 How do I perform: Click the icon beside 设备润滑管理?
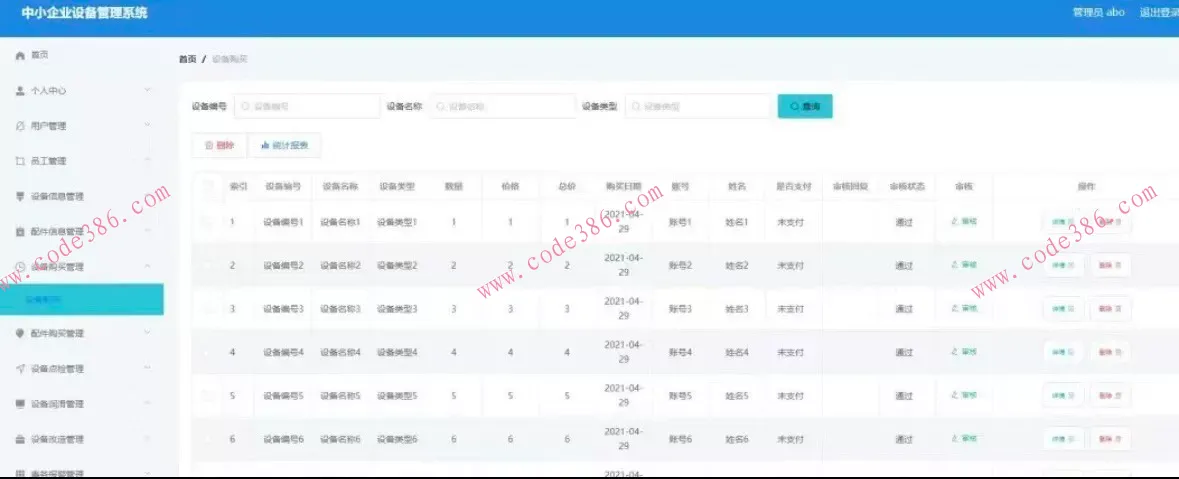pyautogui.click(x=20, y=404)
